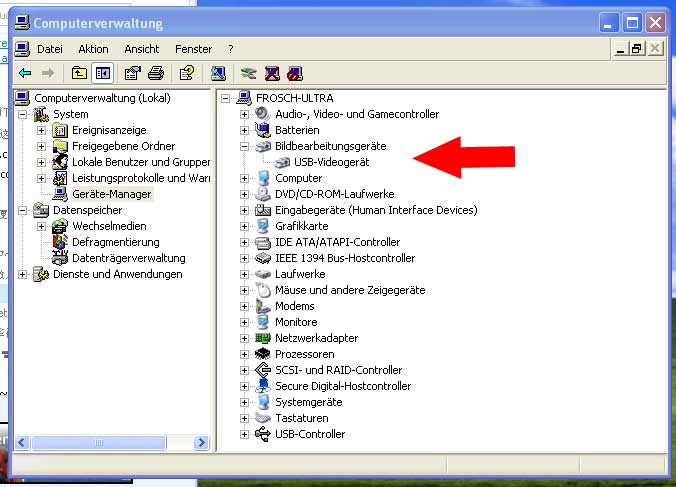The image size is (676, 487).
Task: Minimize the inner MMC child window
Action: tap(621, 48)
